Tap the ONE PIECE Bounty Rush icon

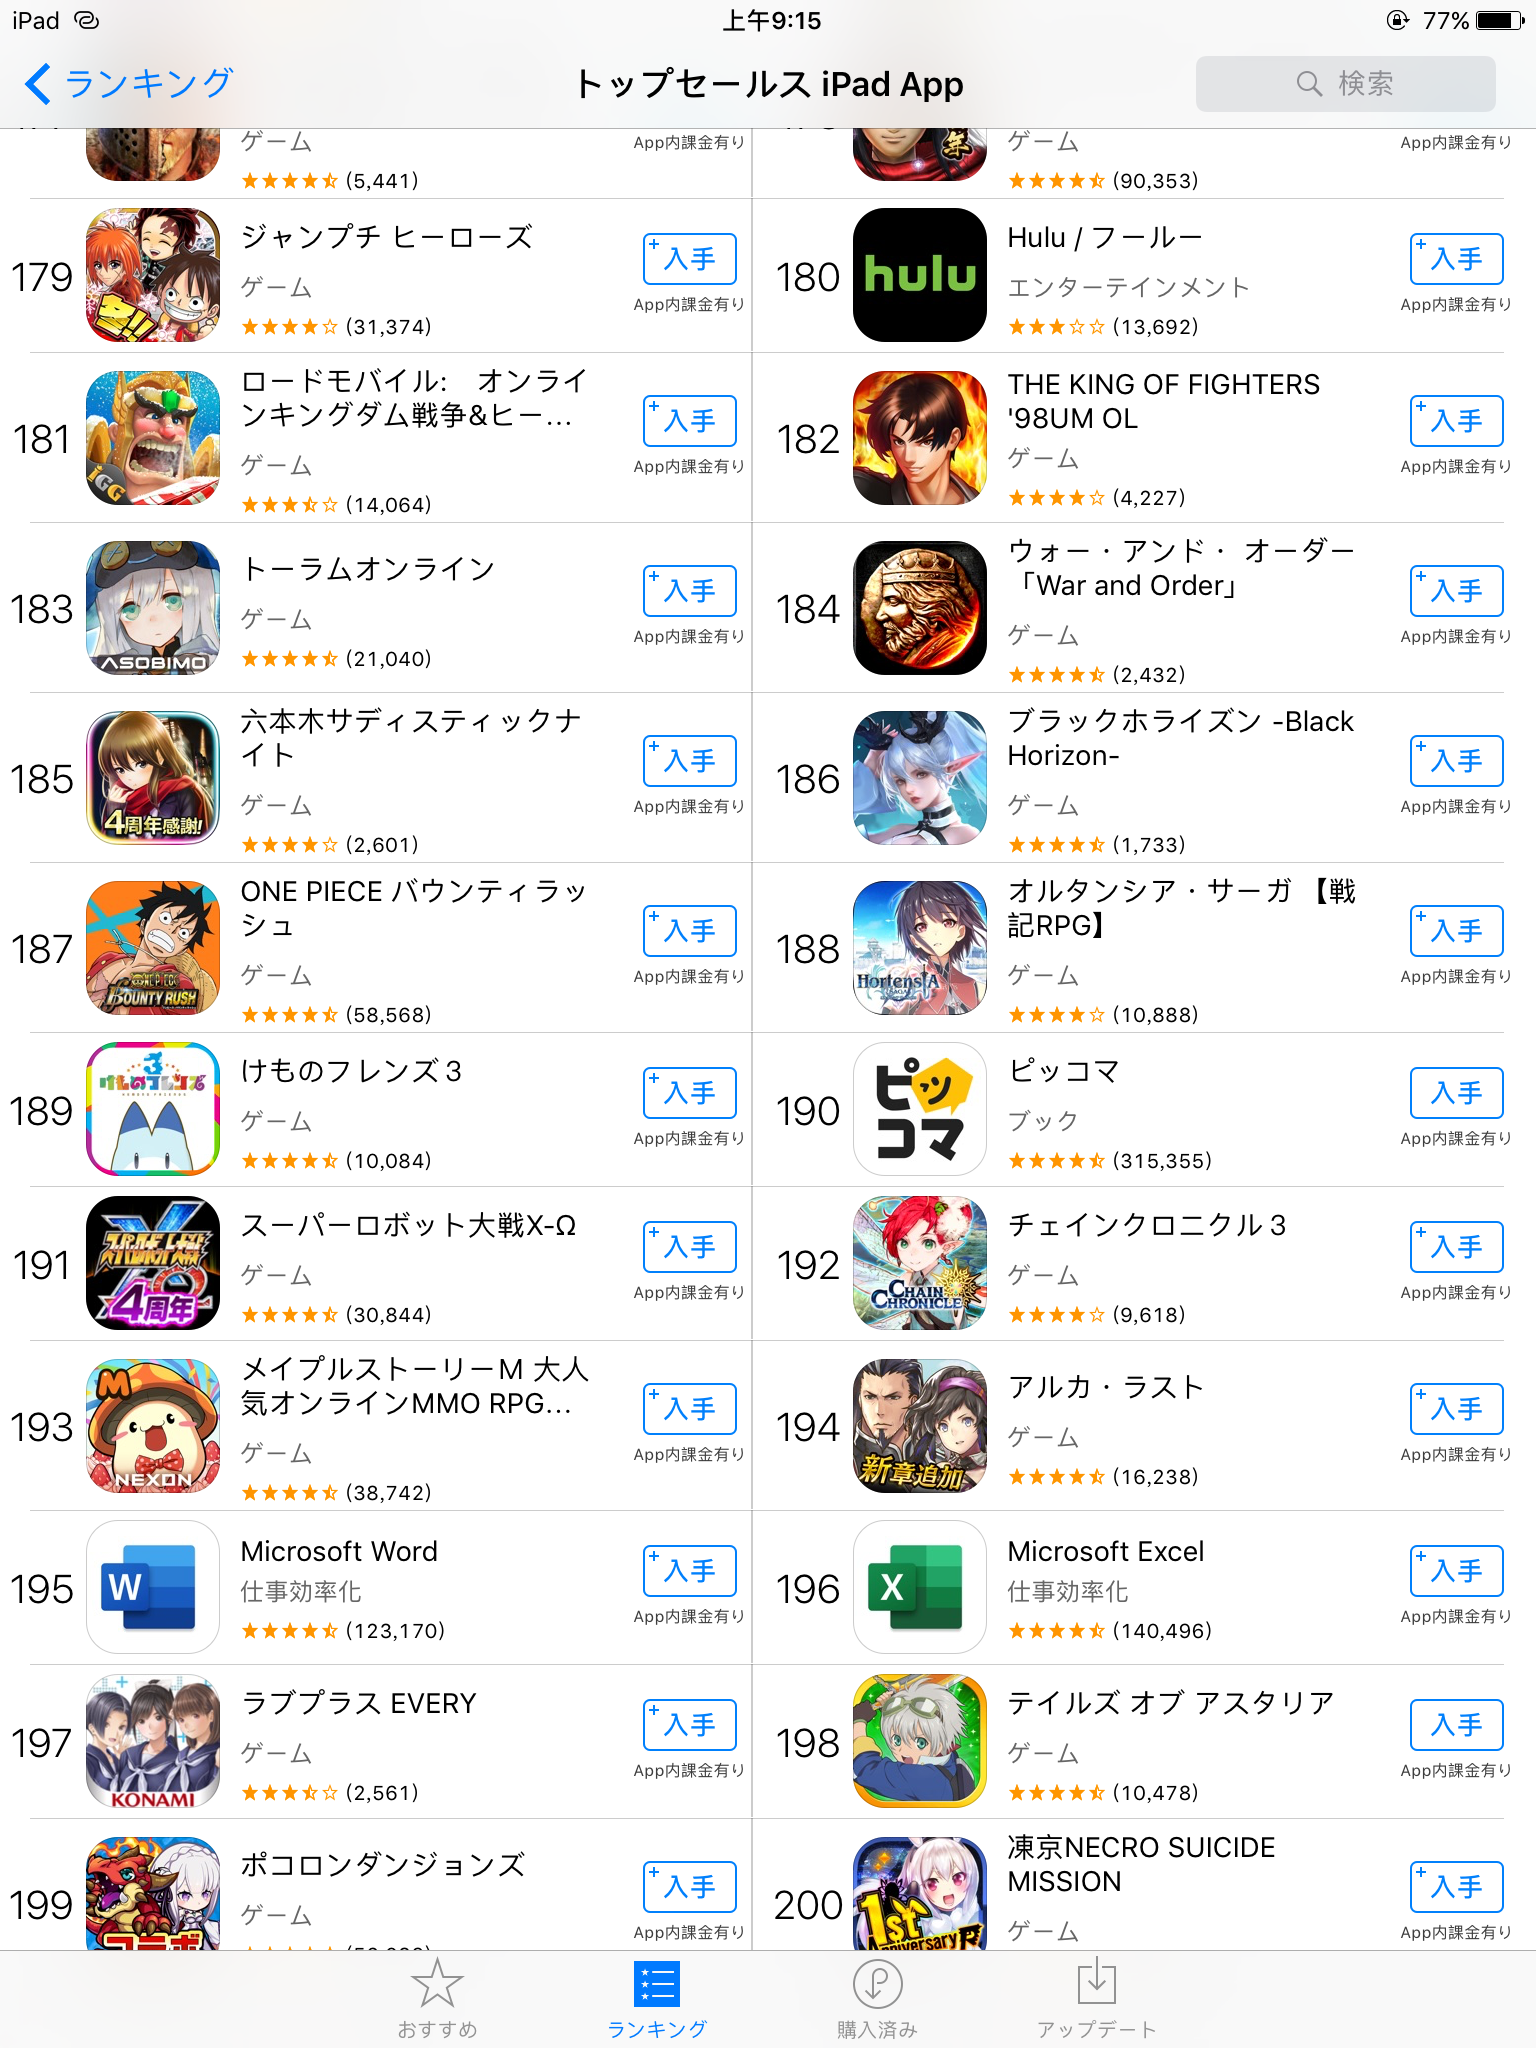(x=153, y=947)
